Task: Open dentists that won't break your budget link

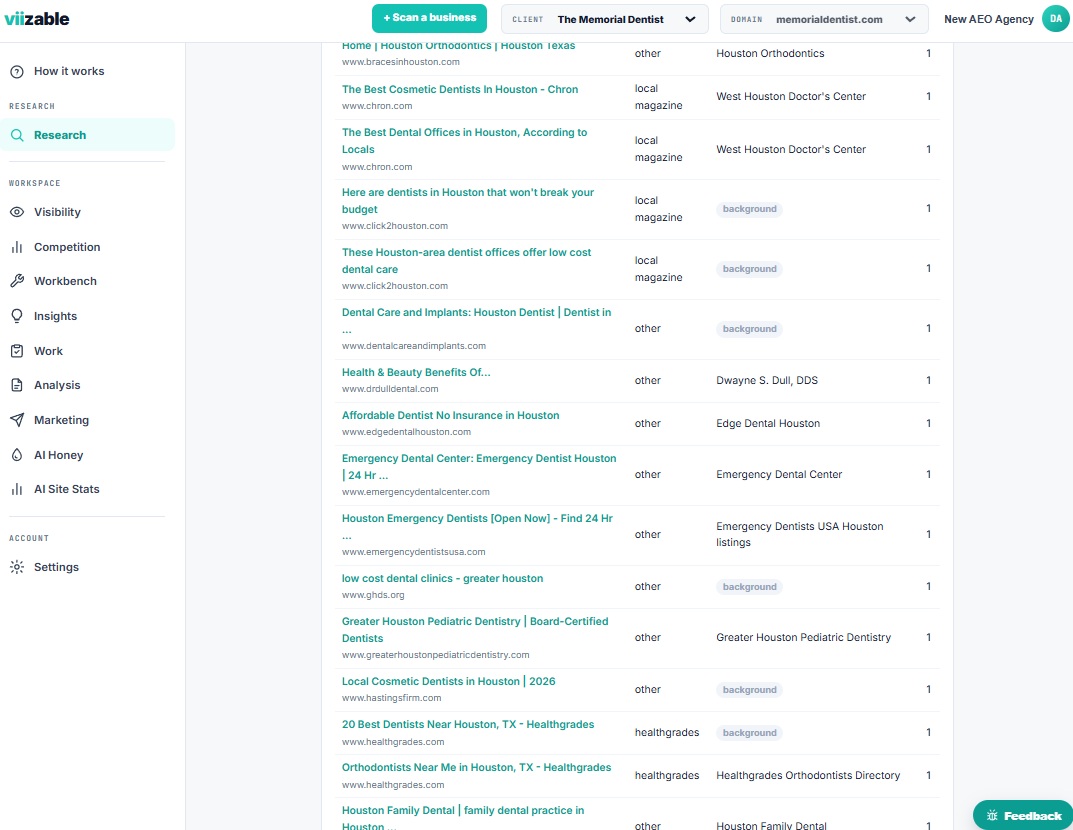Action: click(468, 200)
